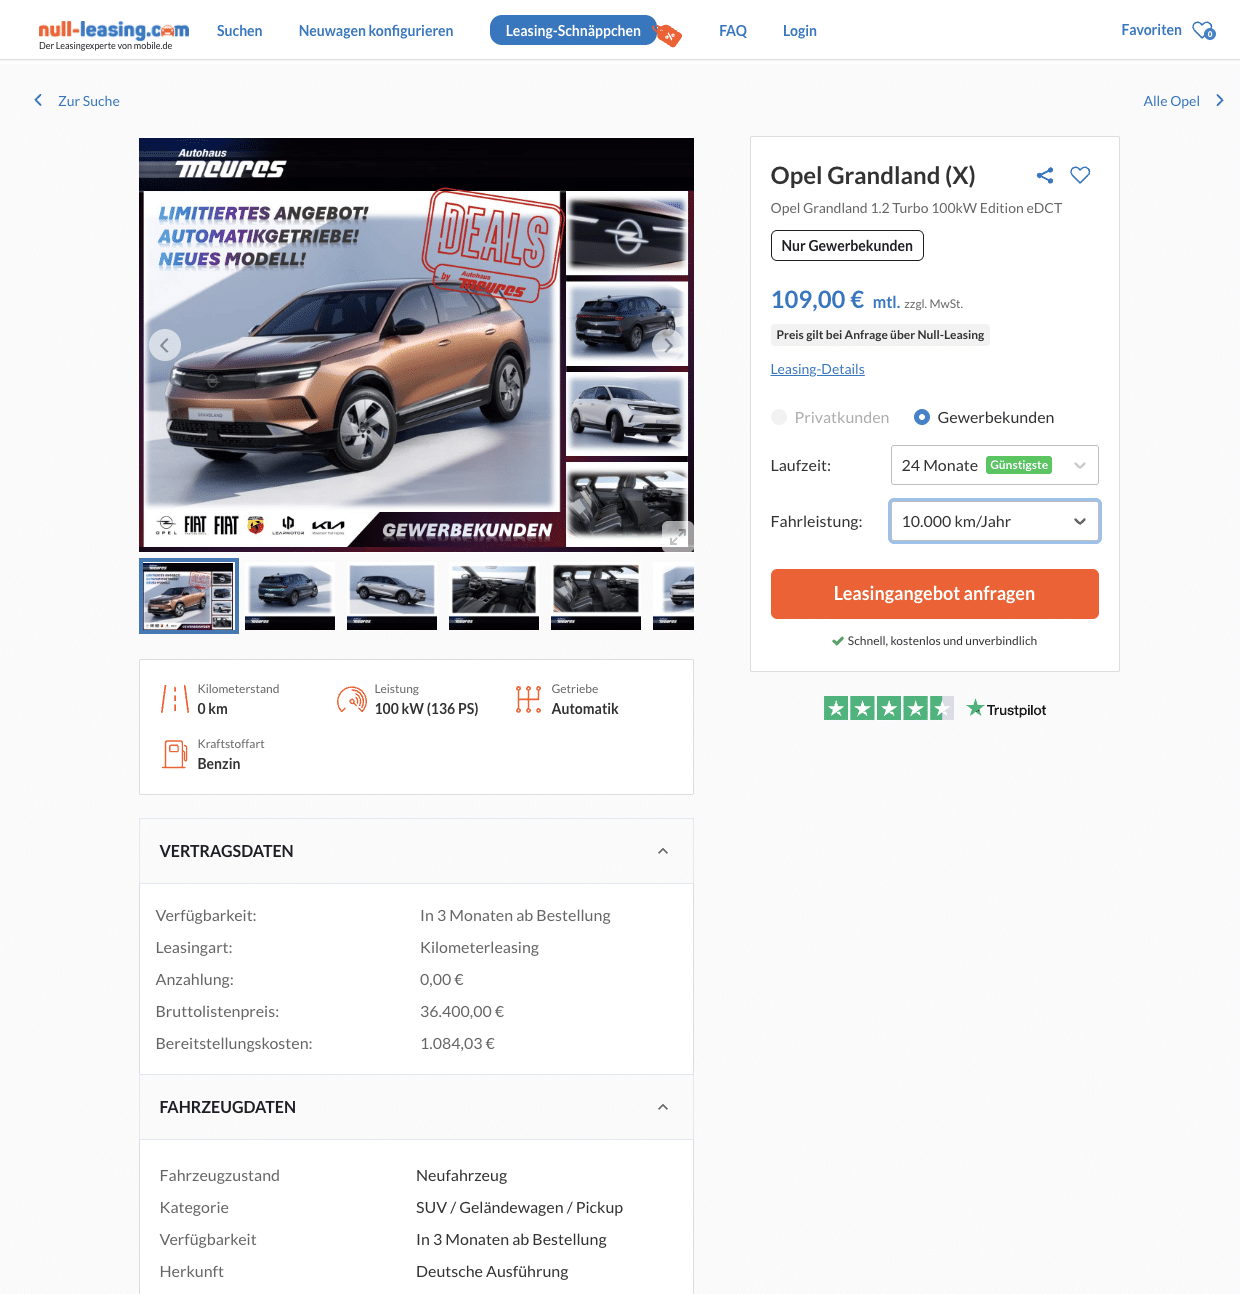1240x1294 pixels.
Task: Open Neuwagen konfigurieren menu item
Action: 376,31
